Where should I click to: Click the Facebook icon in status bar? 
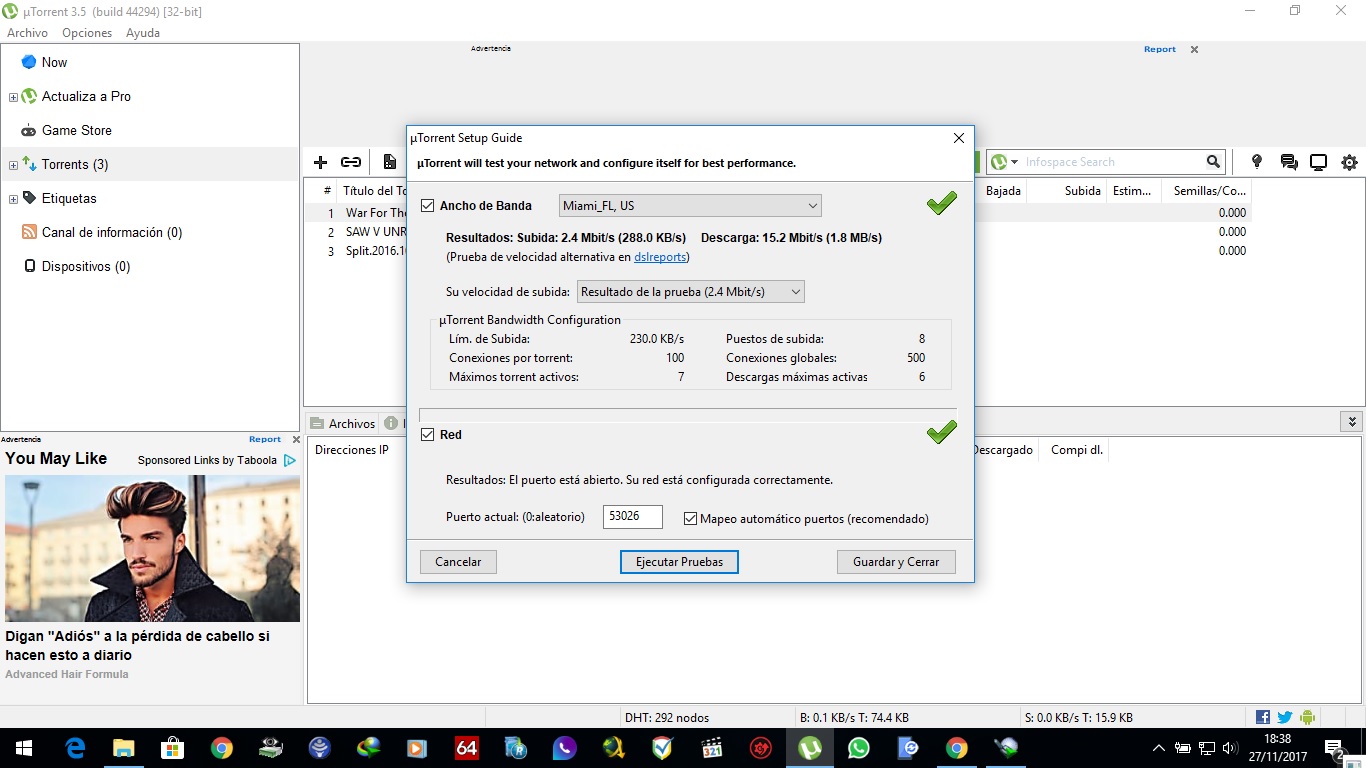coord(1263,717)
